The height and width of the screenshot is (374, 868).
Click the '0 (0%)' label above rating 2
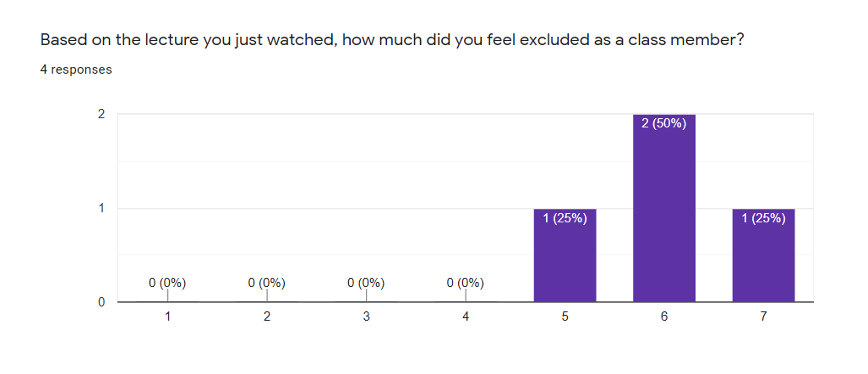click(x=267, y=283)
